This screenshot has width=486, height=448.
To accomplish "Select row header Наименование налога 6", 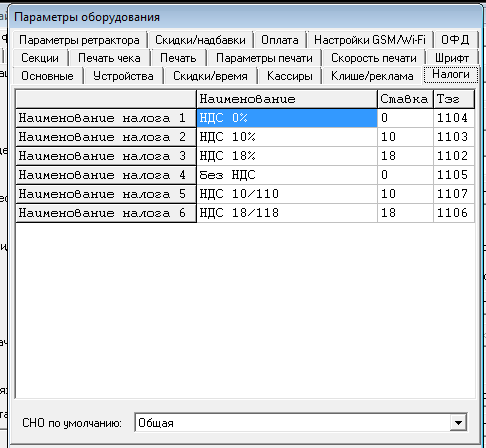I will click(x=106, y=213).
